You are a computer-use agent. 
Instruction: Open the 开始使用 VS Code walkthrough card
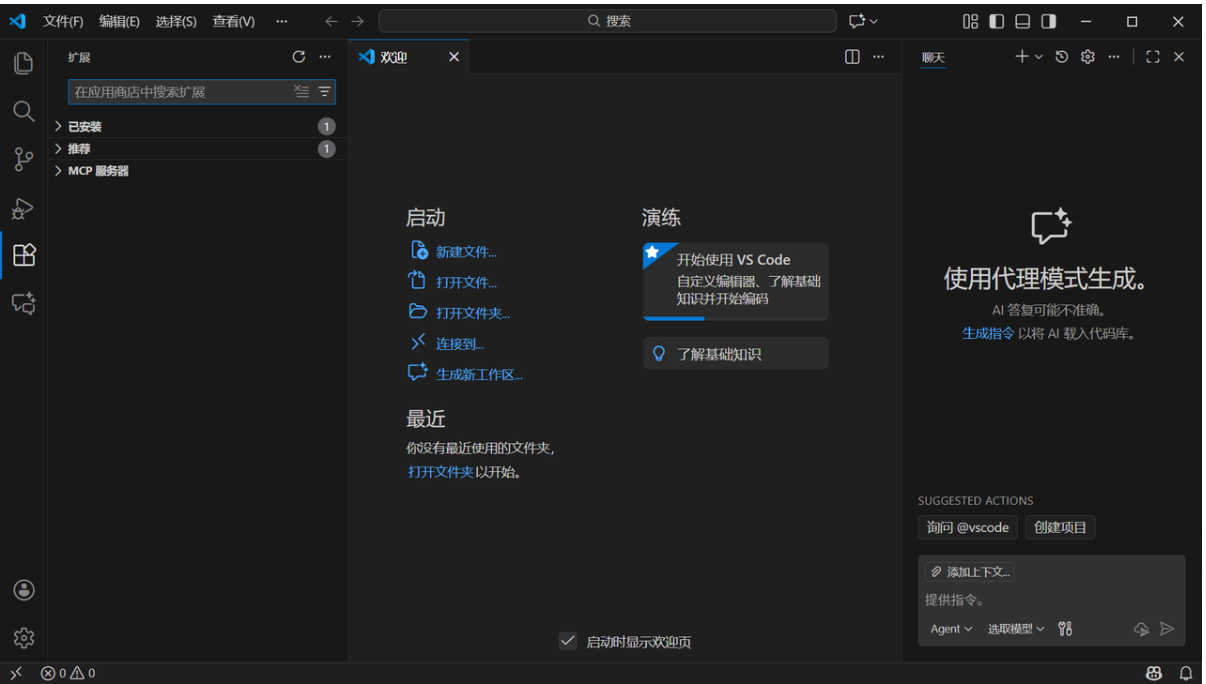tap(736, 282)
